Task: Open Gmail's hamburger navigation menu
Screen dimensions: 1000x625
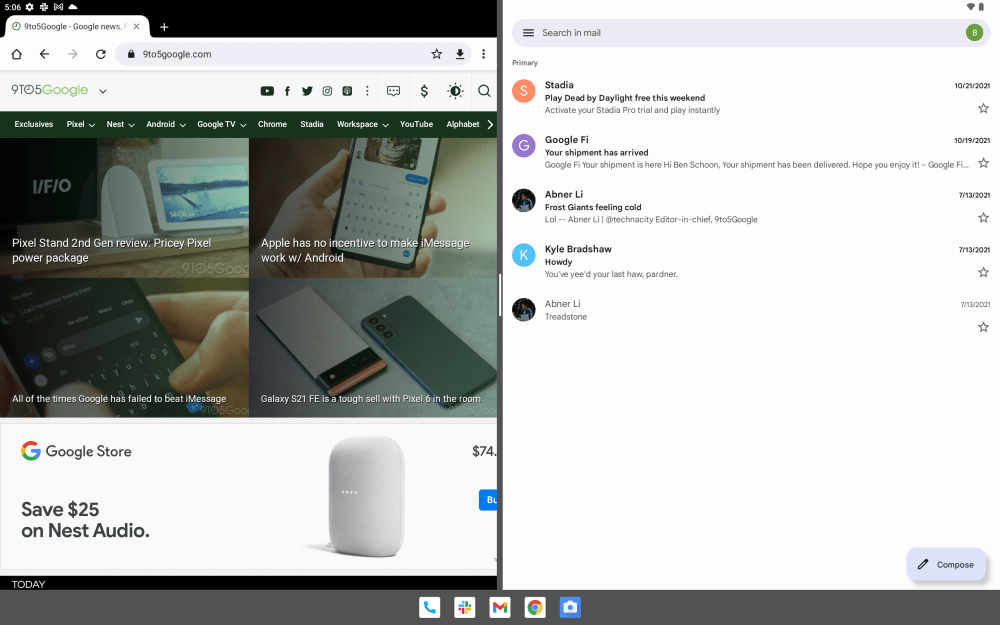Action: [x=528, y=33]
